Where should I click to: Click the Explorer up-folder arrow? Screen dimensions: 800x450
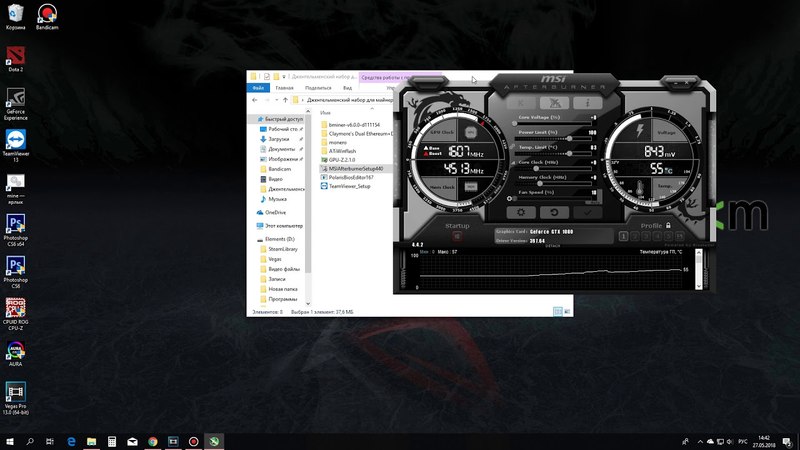click(x=285, y=100)
